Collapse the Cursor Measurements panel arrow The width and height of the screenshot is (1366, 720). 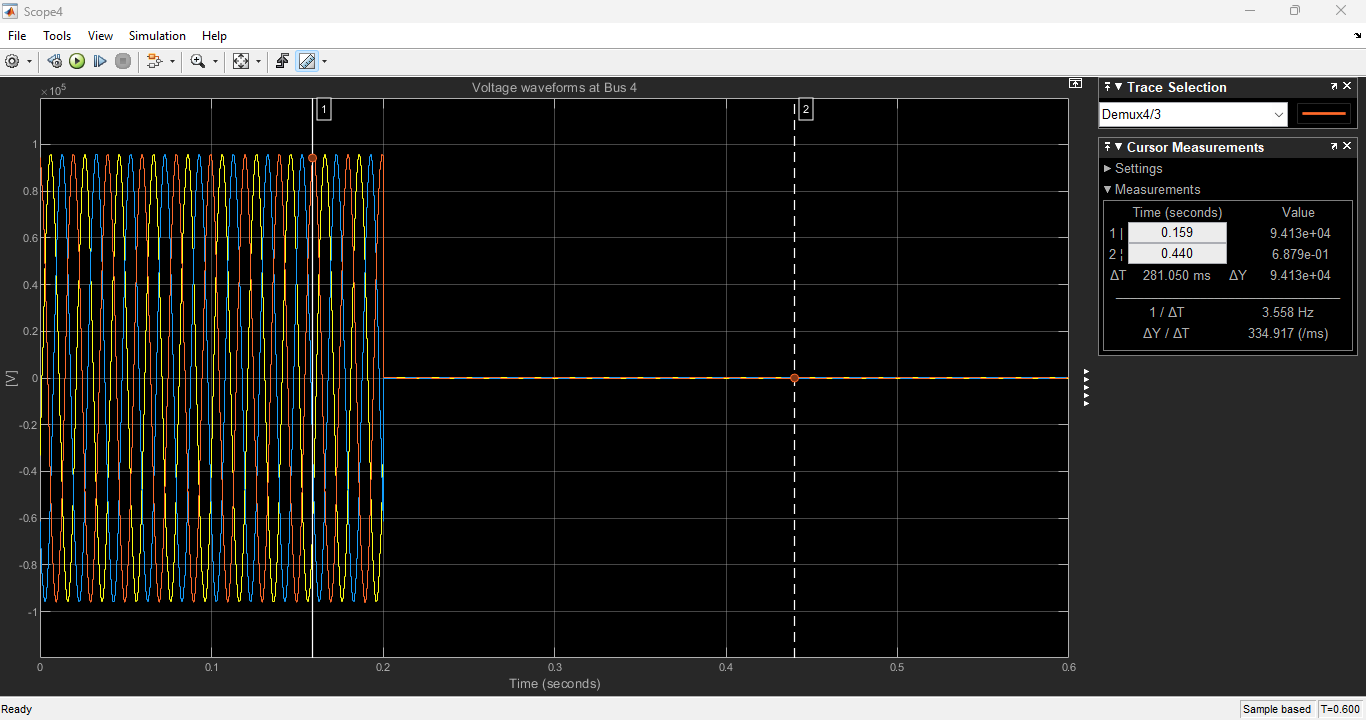(1118, 147)
